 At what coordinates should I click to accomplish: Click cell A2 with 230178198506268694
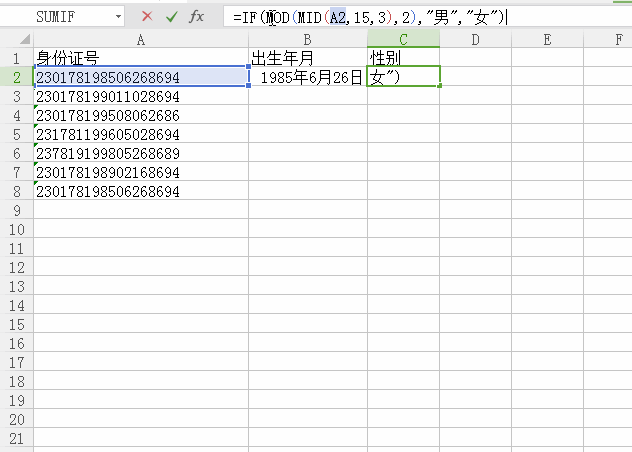[141, 77]
